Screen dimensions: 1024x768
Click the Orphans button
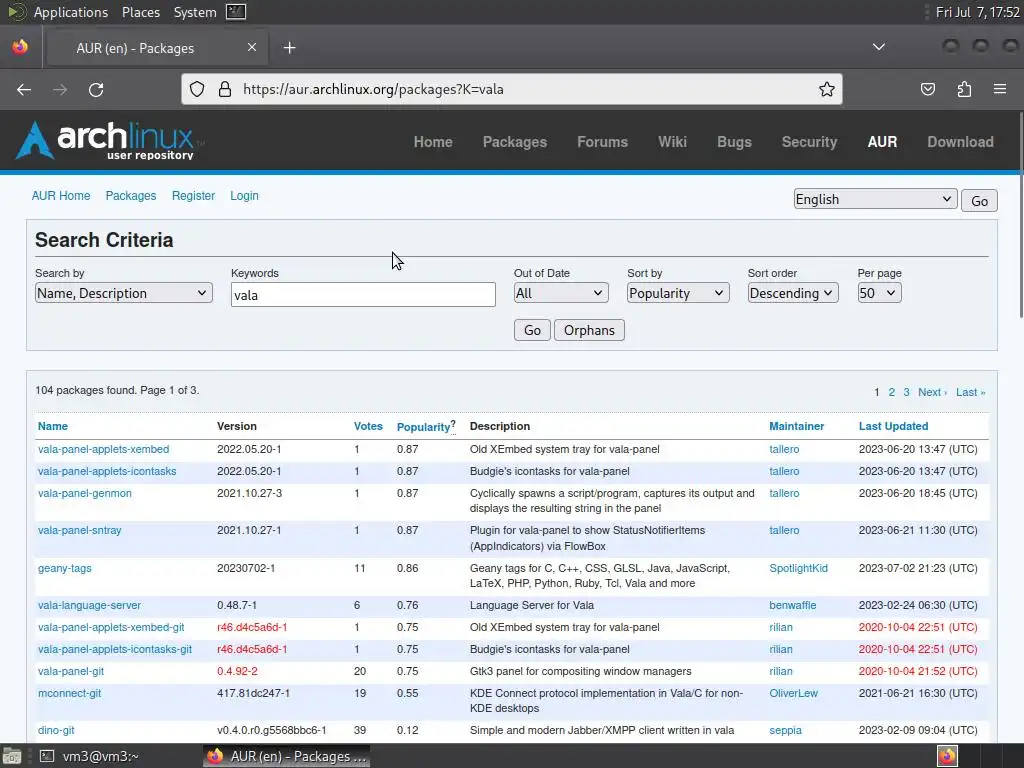tap(589, 330)
